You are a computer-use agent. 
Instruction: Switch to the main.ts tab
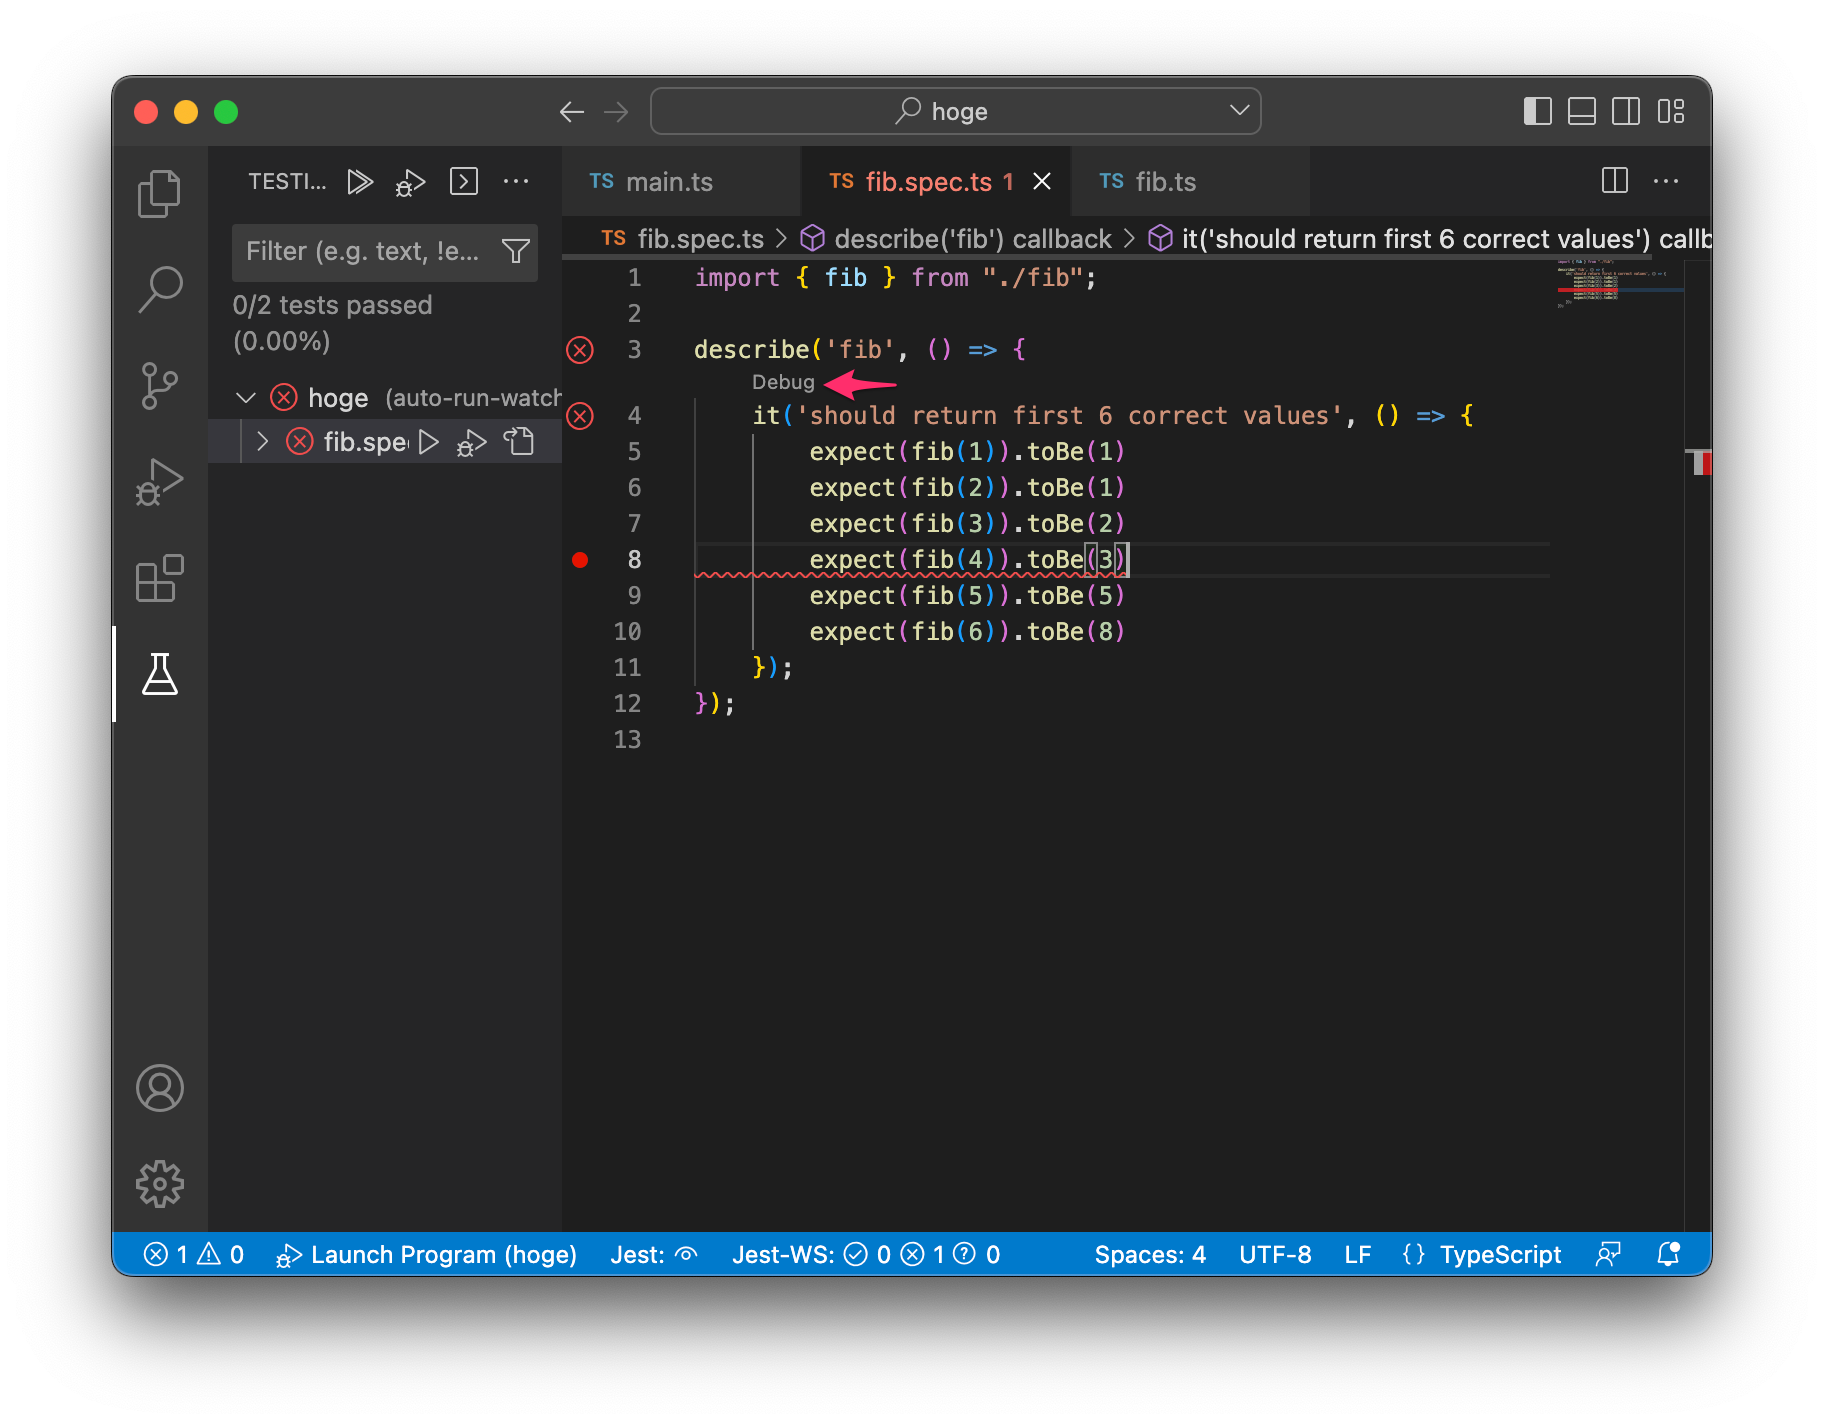tap(668, 182)
